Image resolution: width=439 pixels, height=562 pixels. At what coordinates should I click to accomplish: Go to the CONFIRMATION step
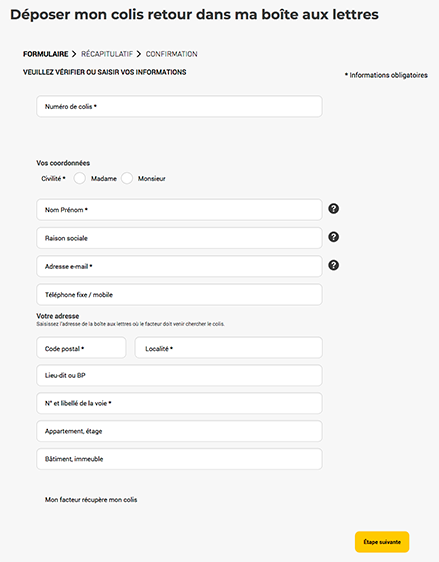tap(171, 54)
